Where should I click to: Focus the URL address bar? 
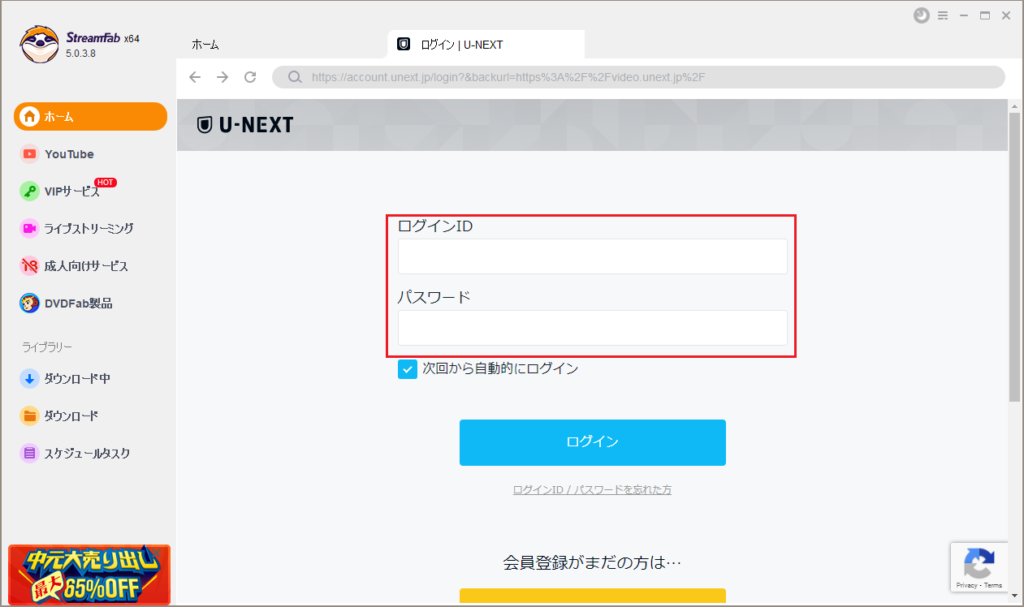pos(638,77)
